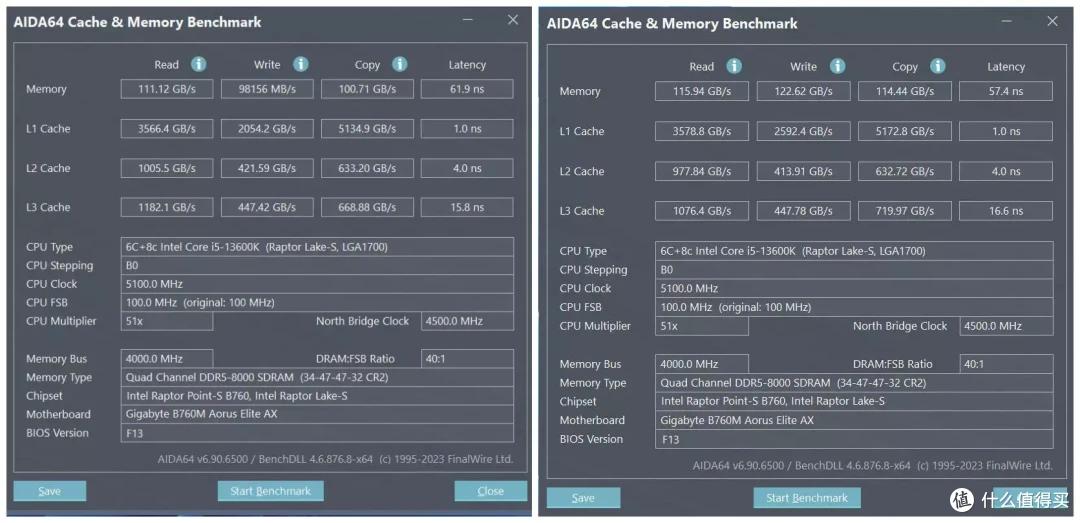Select L1 Cache write value 2054.2 GB/s

[267, 128]
